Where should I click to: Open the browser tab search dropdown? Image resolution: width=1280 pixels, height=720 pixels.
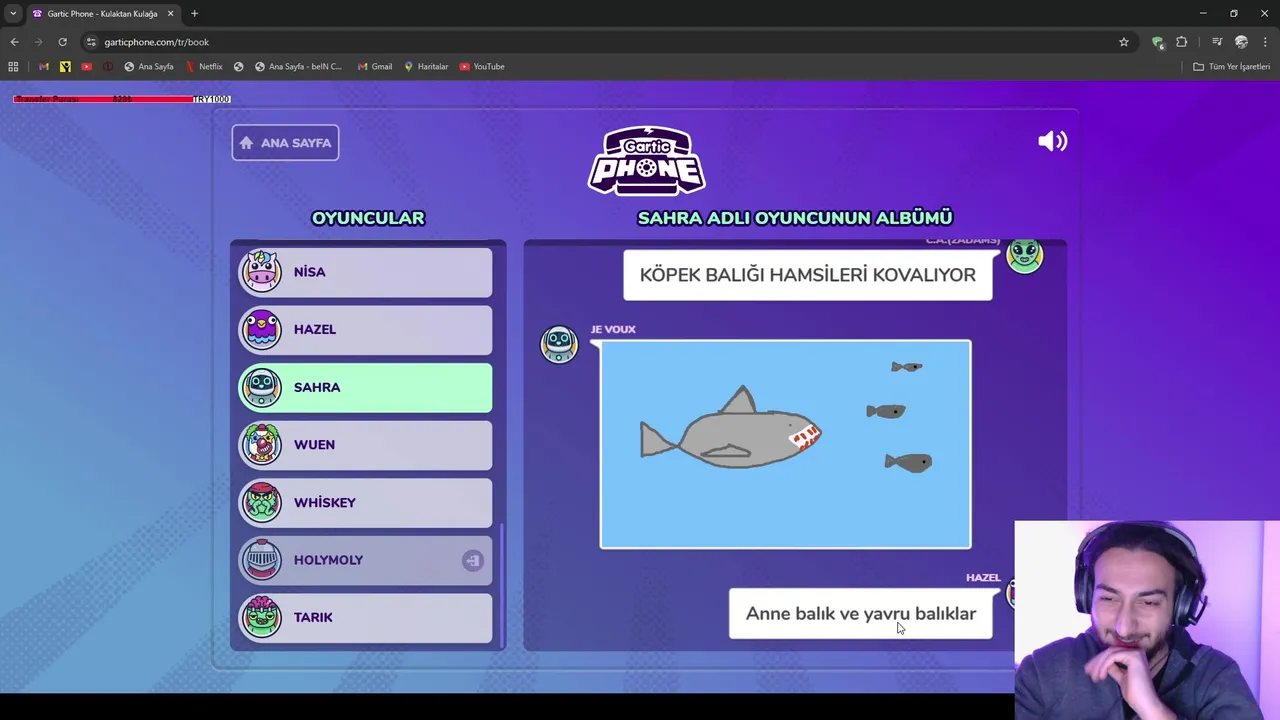click(13, 14)
